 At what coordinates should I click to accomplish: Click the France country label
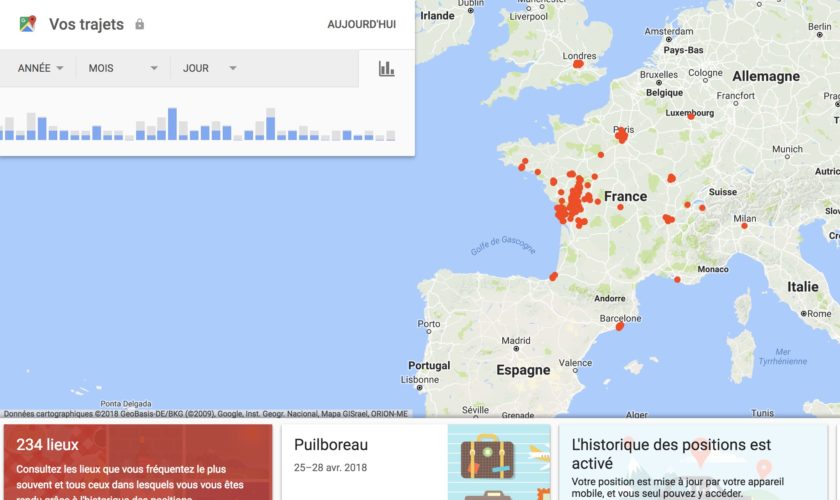pos(625,197)
